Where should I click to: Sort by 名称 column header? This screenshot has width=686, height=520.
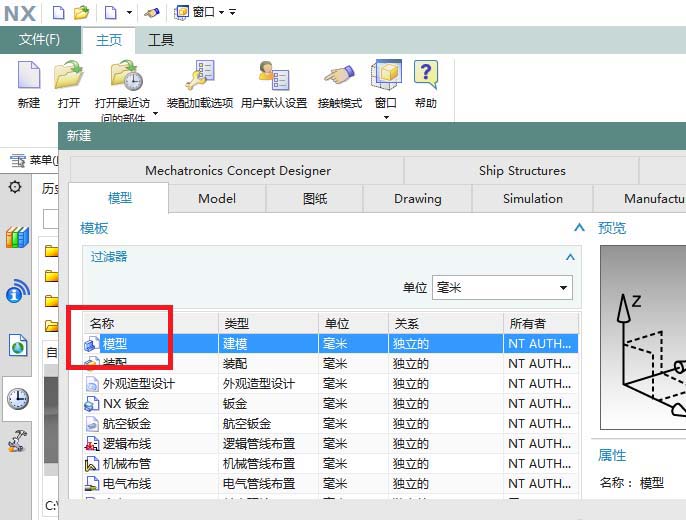coord(150,324)
